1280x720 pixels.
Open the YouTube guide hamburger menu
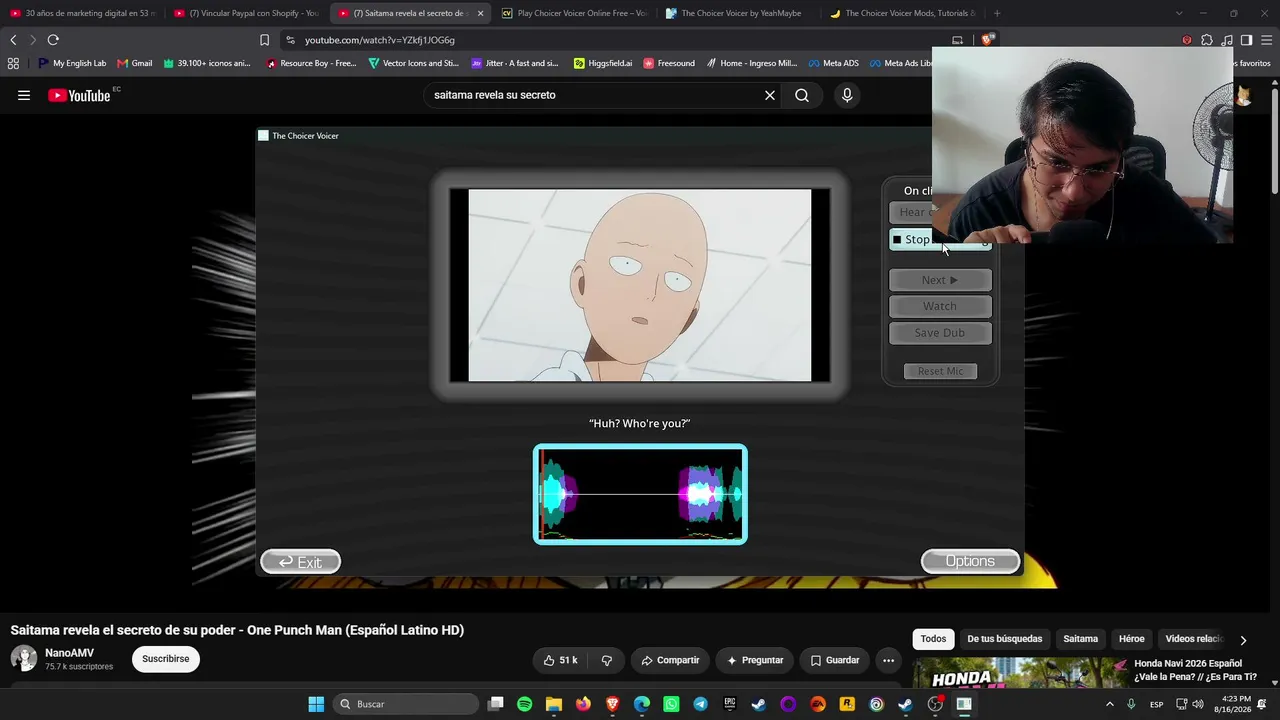[x=24, y=95]
